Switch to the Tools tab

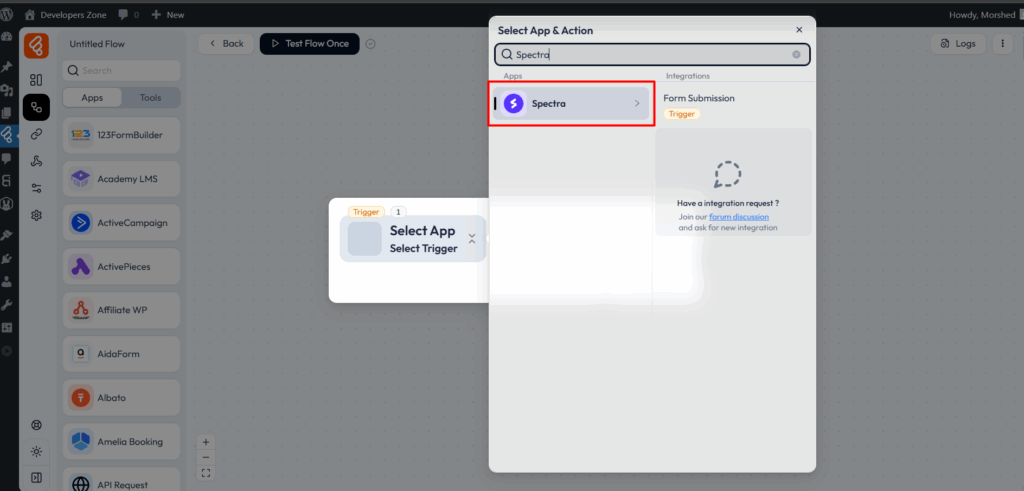[151, 98]
